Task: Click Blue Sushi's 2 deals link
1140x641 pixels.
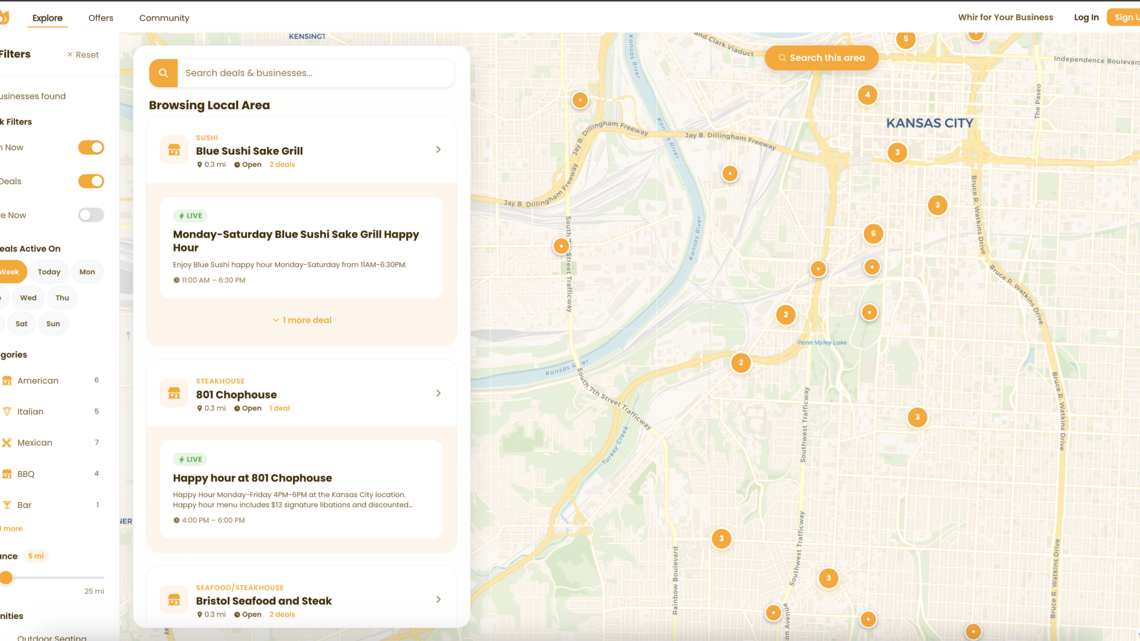Action: tap(282, 165)
